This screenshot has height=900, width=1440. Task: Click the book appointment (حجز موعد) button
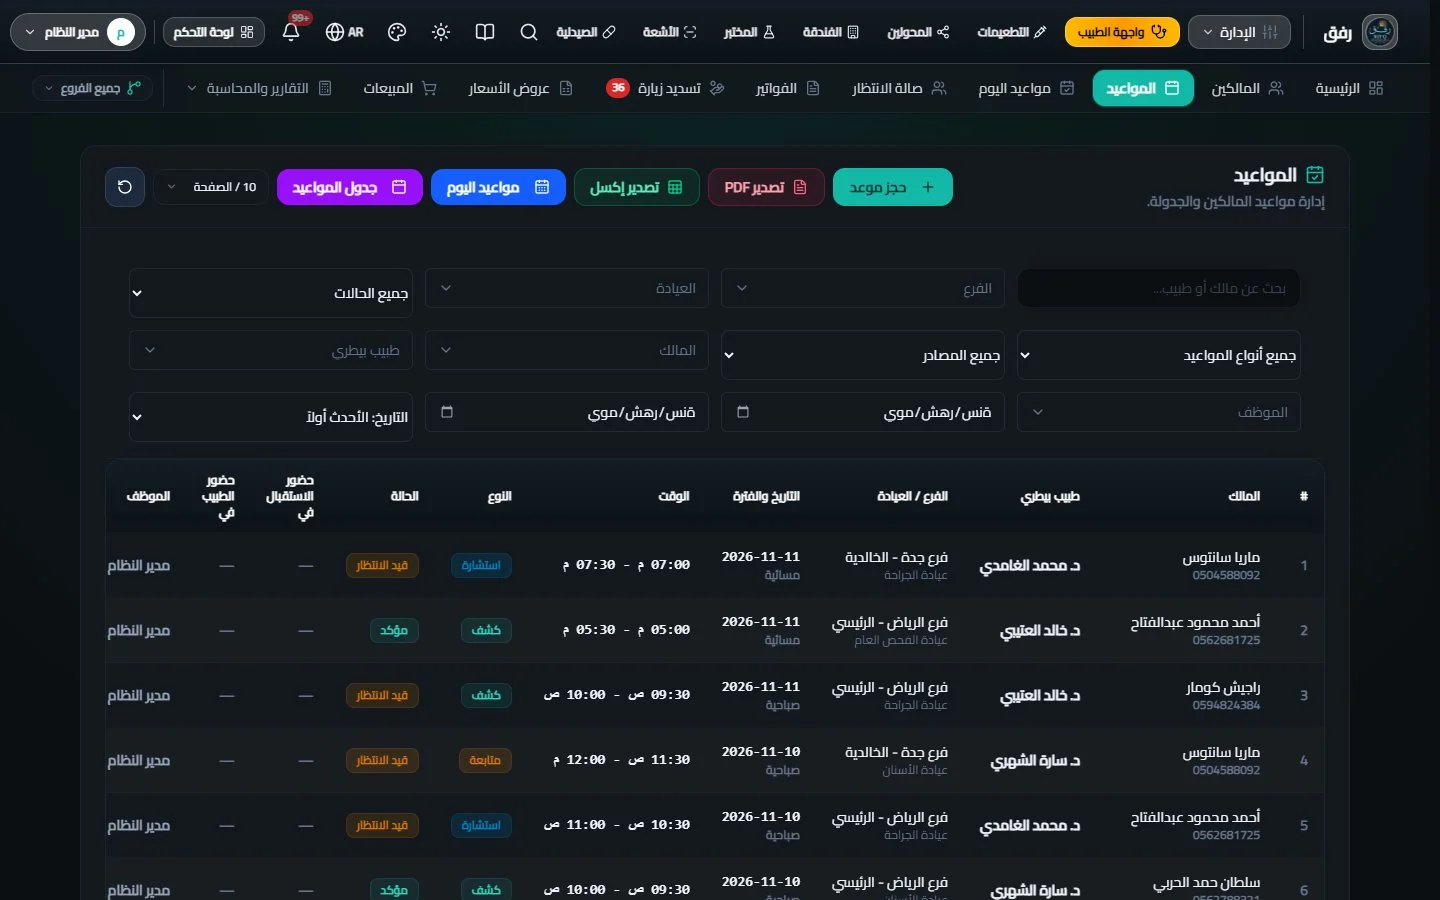click(893, 187)
